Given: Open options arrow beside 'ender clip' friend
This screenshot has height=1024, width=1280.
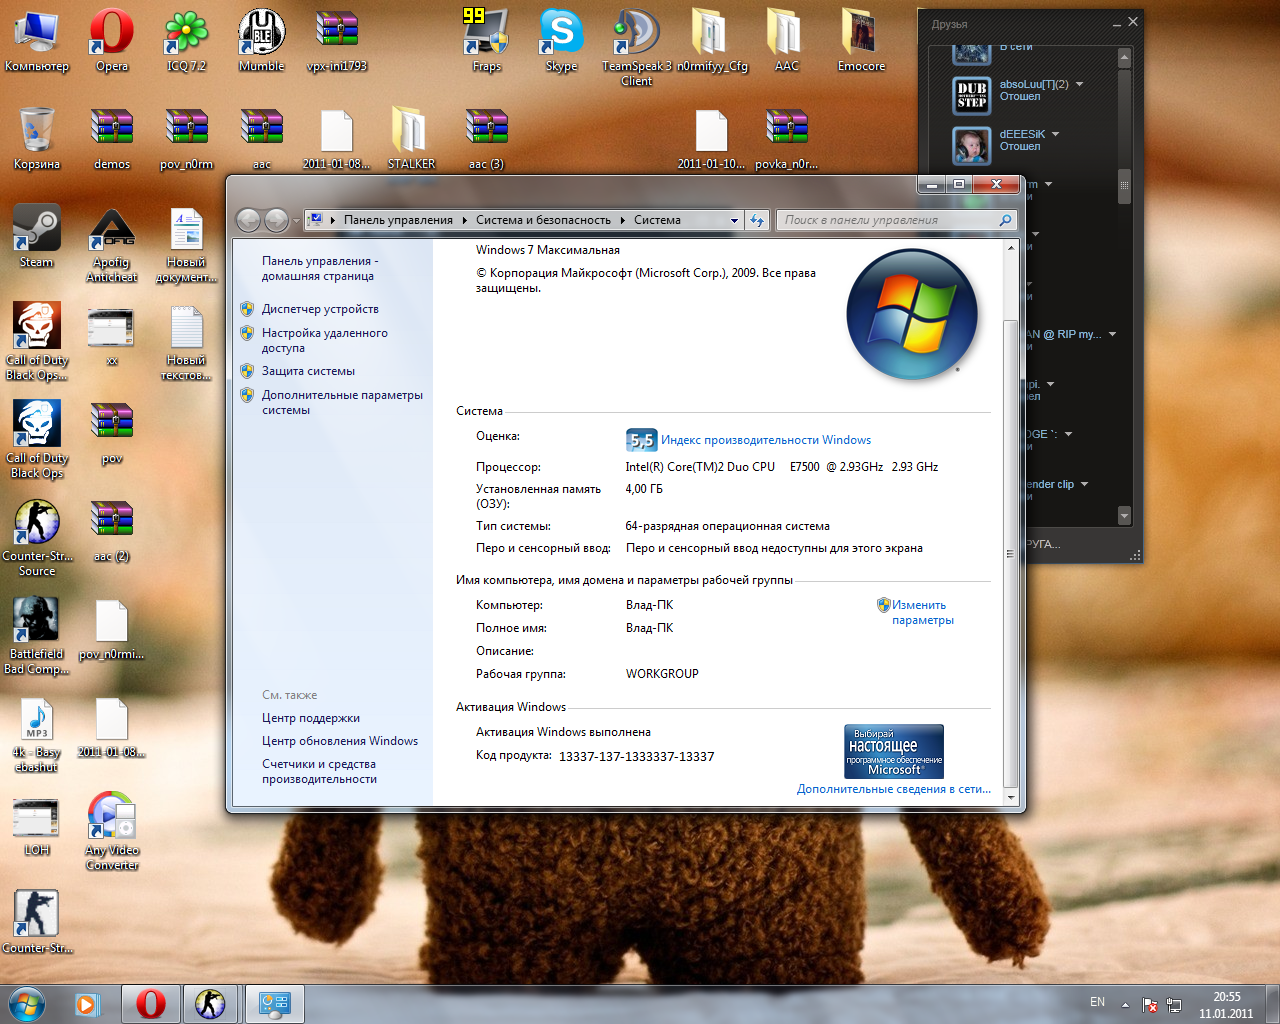Looking at the screenshot, I should pos(1085,484).
